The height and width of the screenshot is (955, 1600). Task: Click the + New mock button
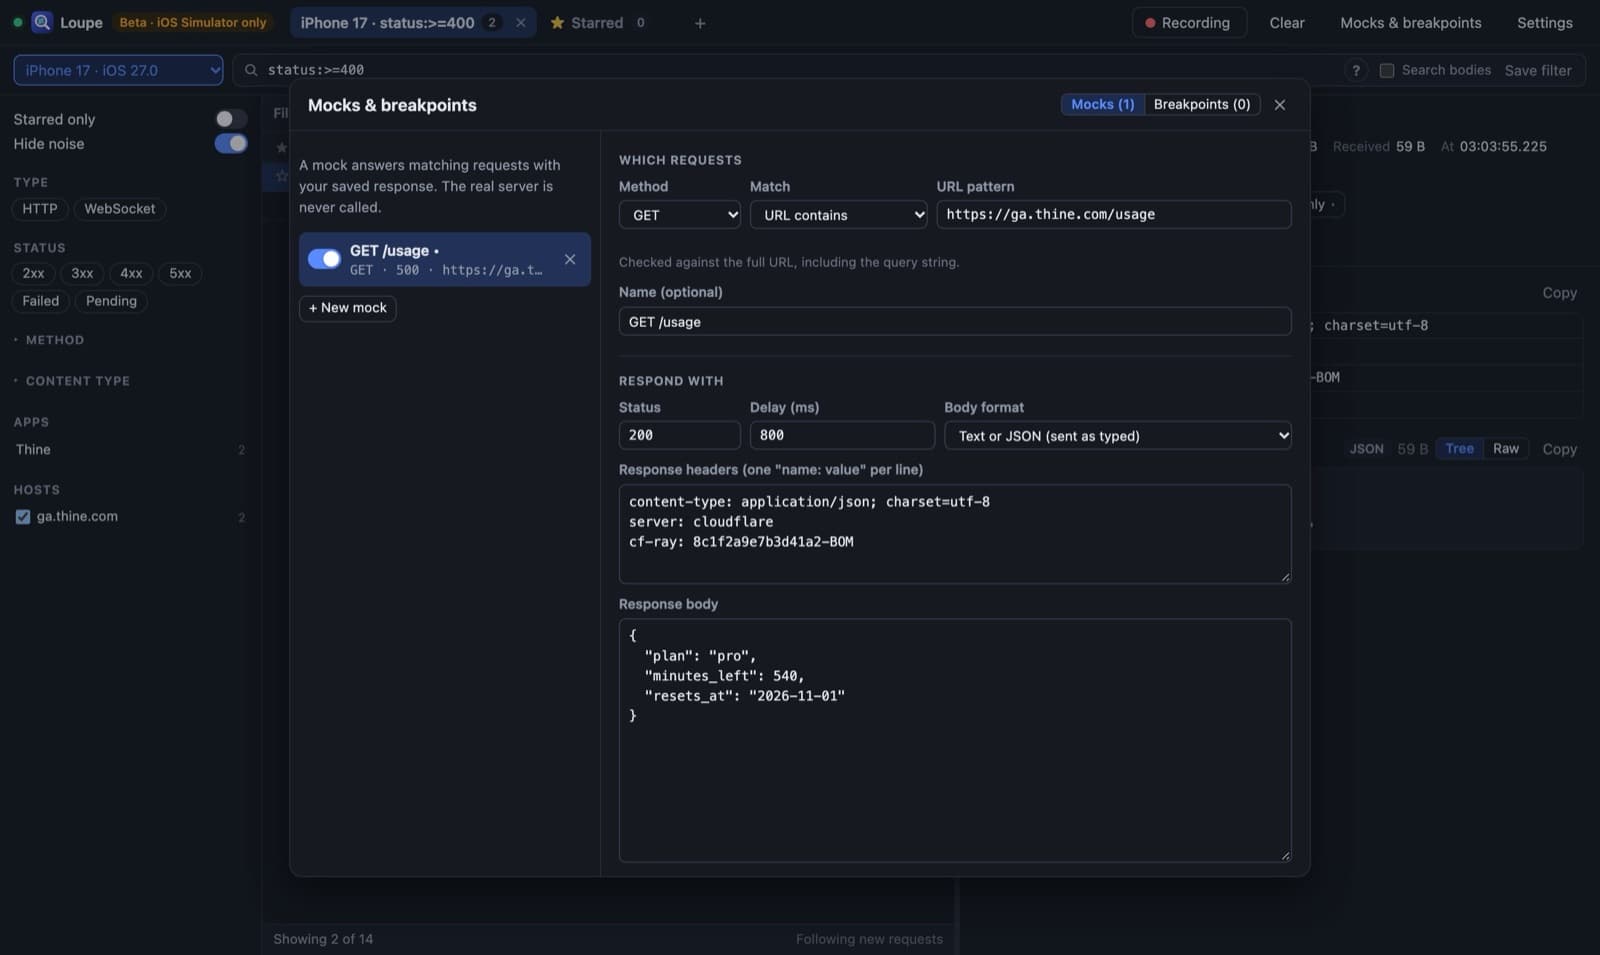click(348, 308)
